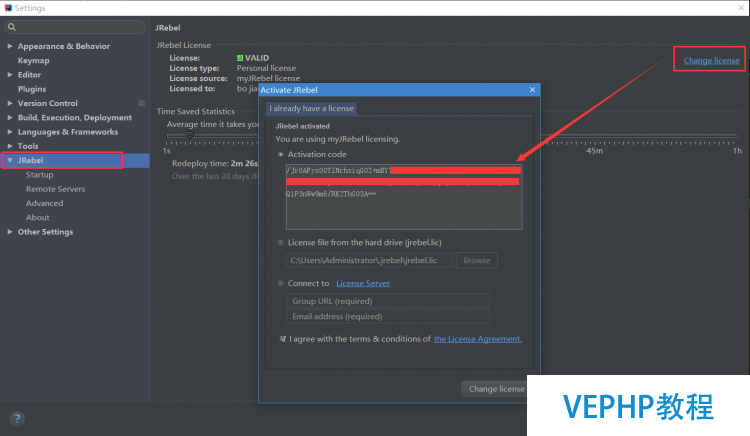750x436 pixels.
Task: Select the Appearance & Behavior category
Action: tap(64, 46)
